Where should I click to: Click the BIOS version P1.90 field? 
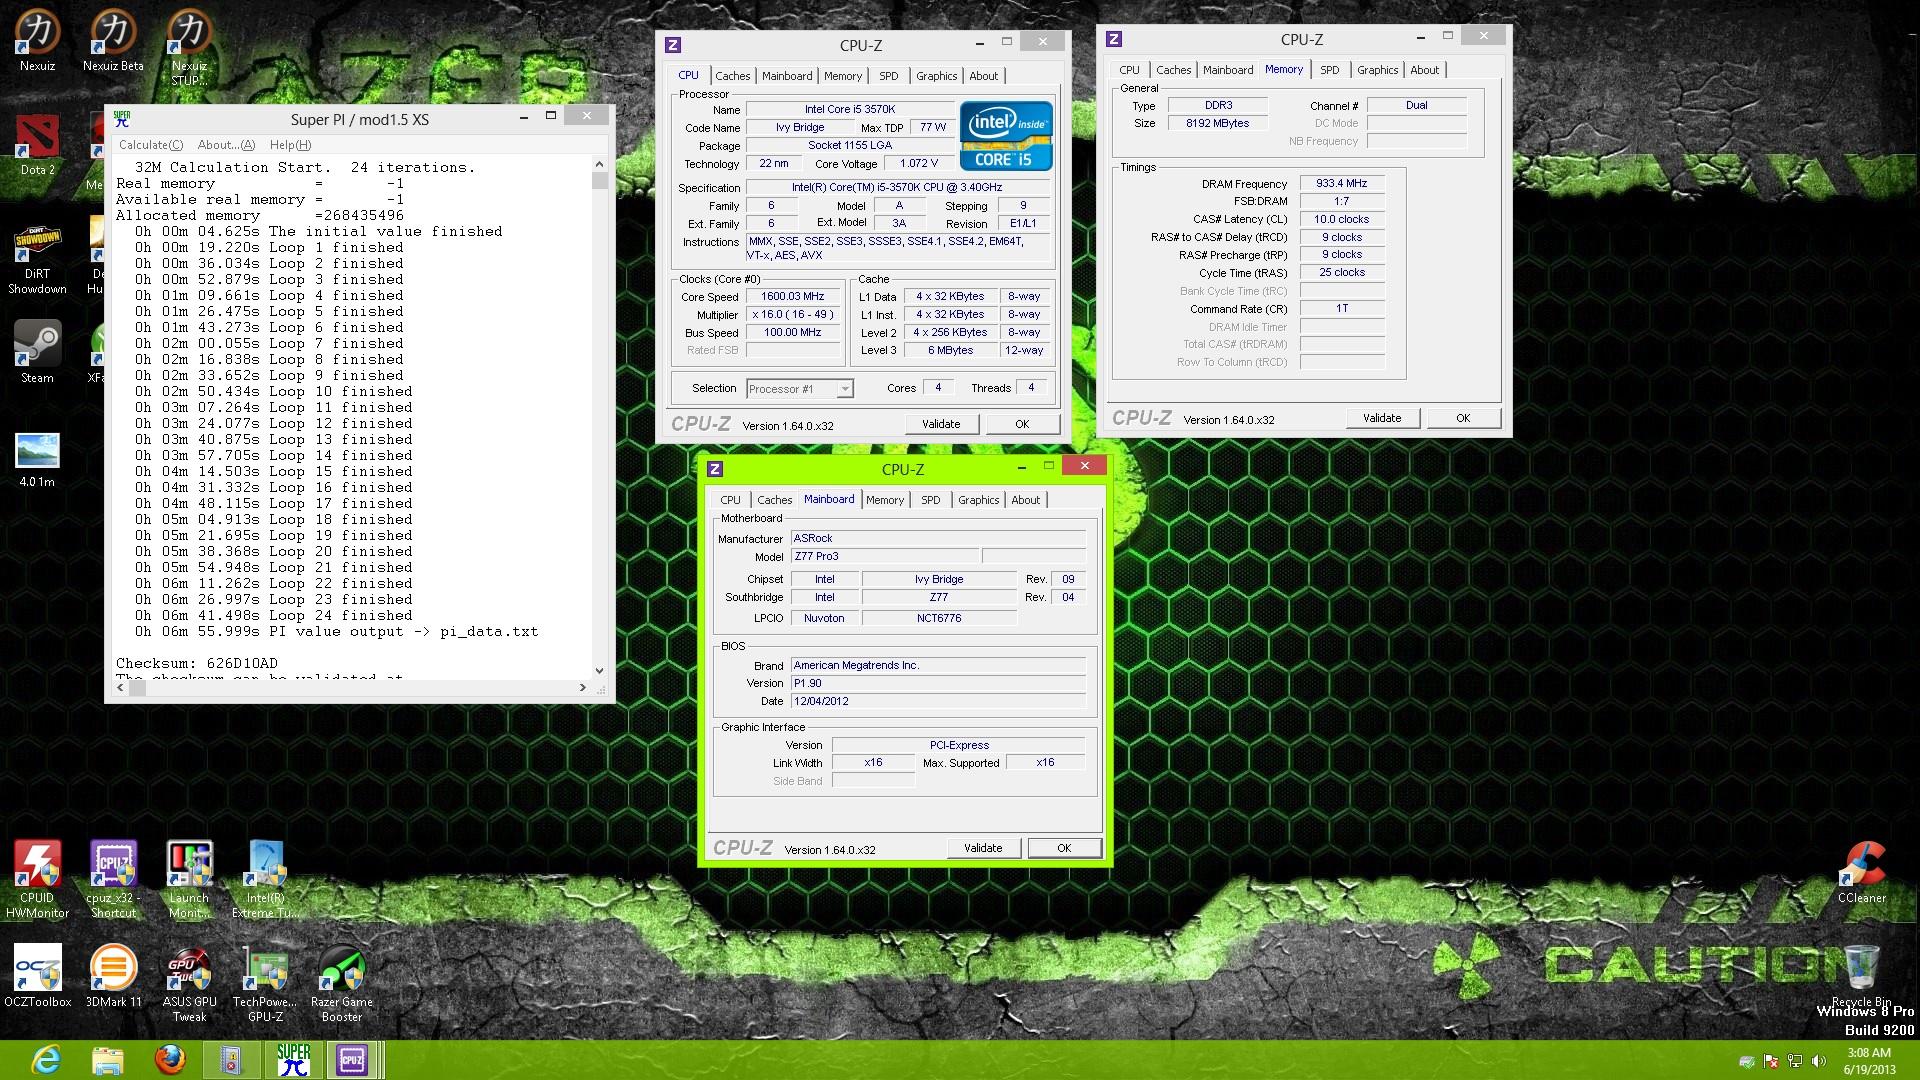(x=937, y=683)
